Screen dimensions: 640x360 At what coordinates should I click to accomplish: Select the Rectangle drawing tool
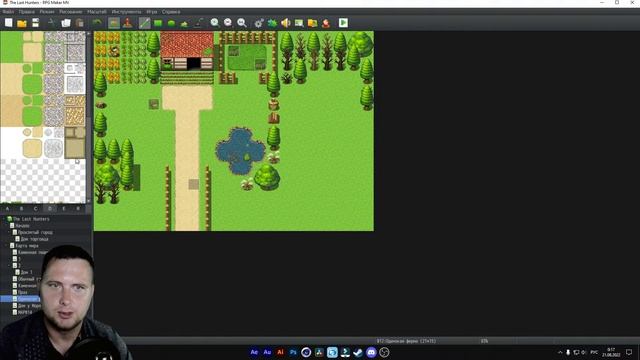click(158, 23)
